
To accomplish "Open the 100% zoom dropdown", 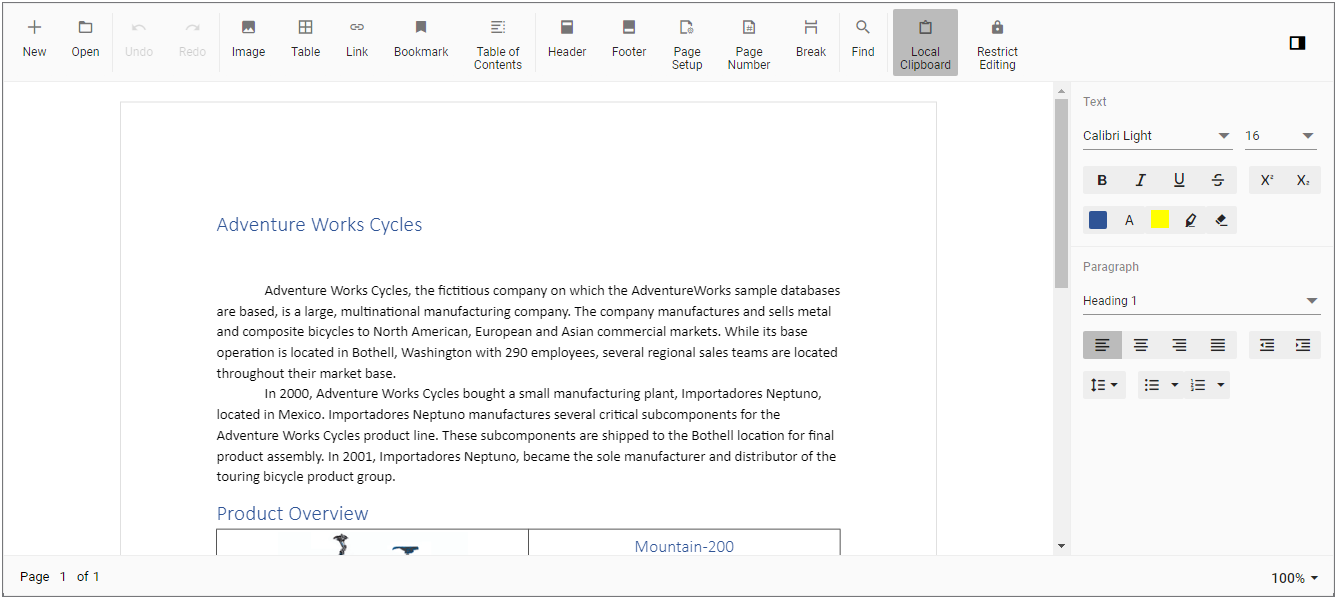I will [1294, 578].
